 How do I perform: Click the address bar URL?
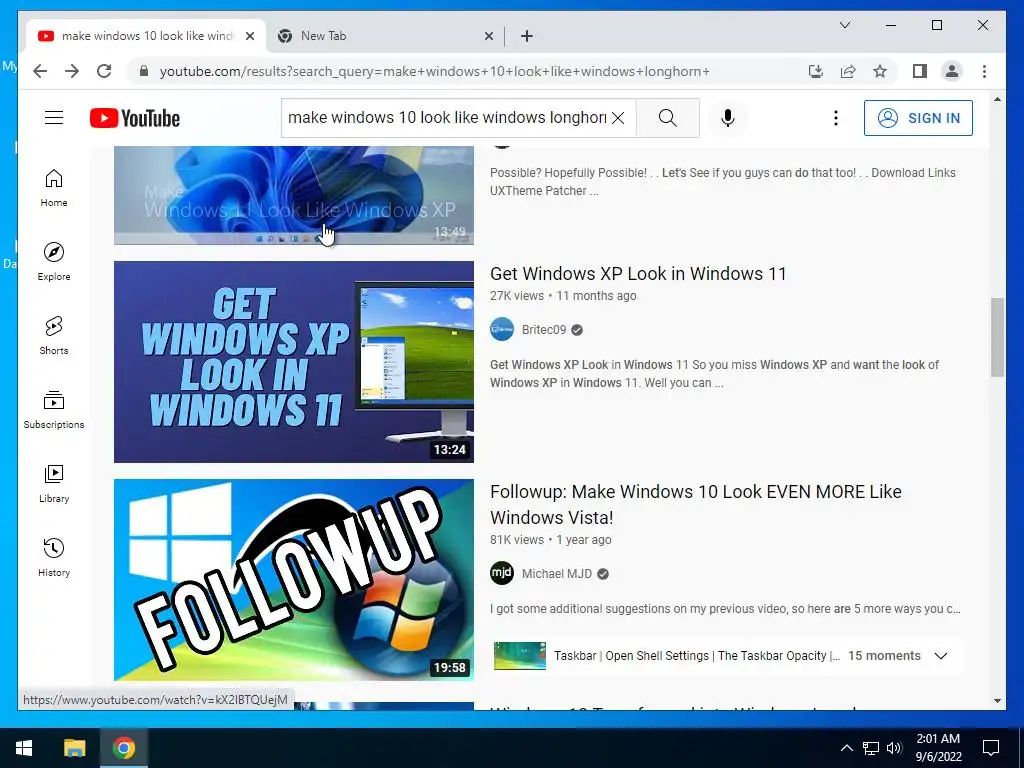[x=435, y=71]
